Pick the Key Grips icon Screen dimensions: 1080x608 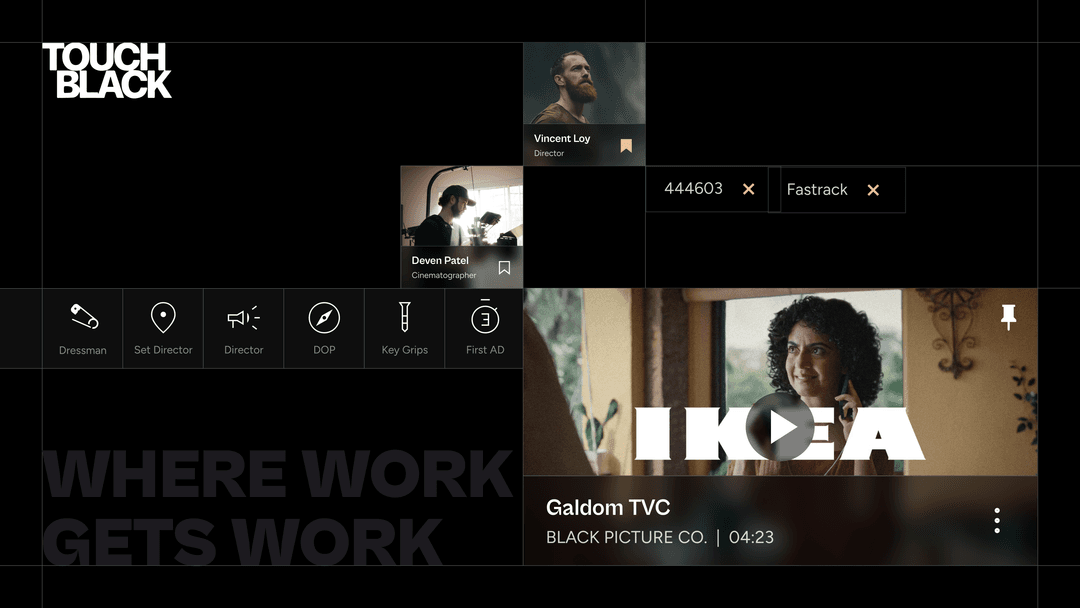click(404, 318)
